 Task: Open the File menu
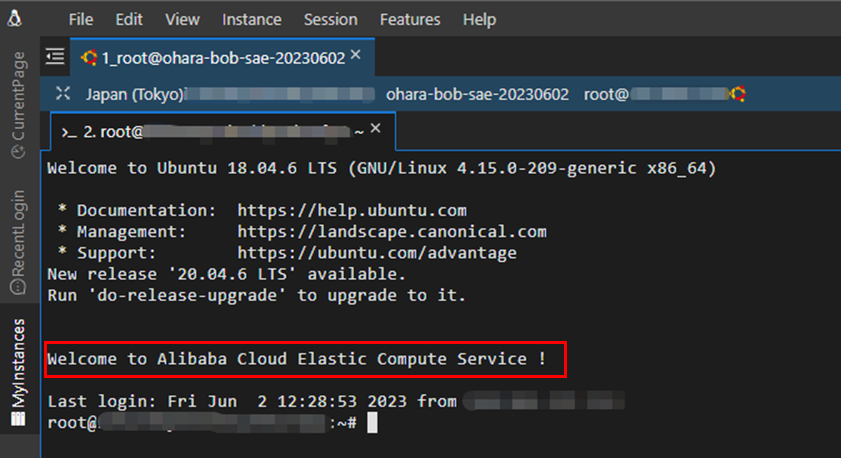(x=82, y=19)
